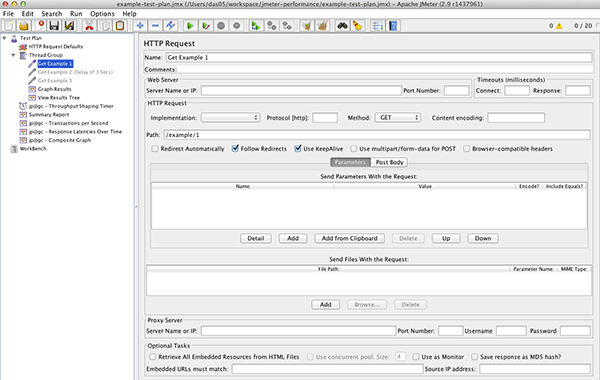Open the Edit menu

tap(28, 14)
